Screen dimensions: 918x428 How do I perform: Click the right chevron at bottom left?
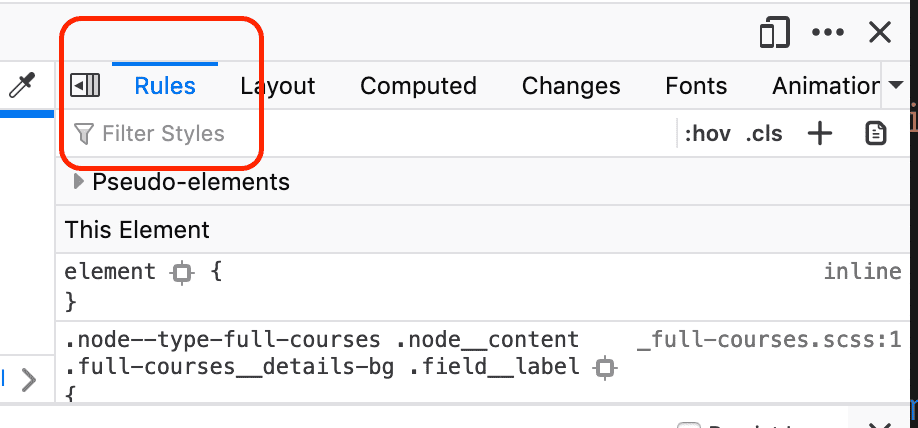(29, 380)
